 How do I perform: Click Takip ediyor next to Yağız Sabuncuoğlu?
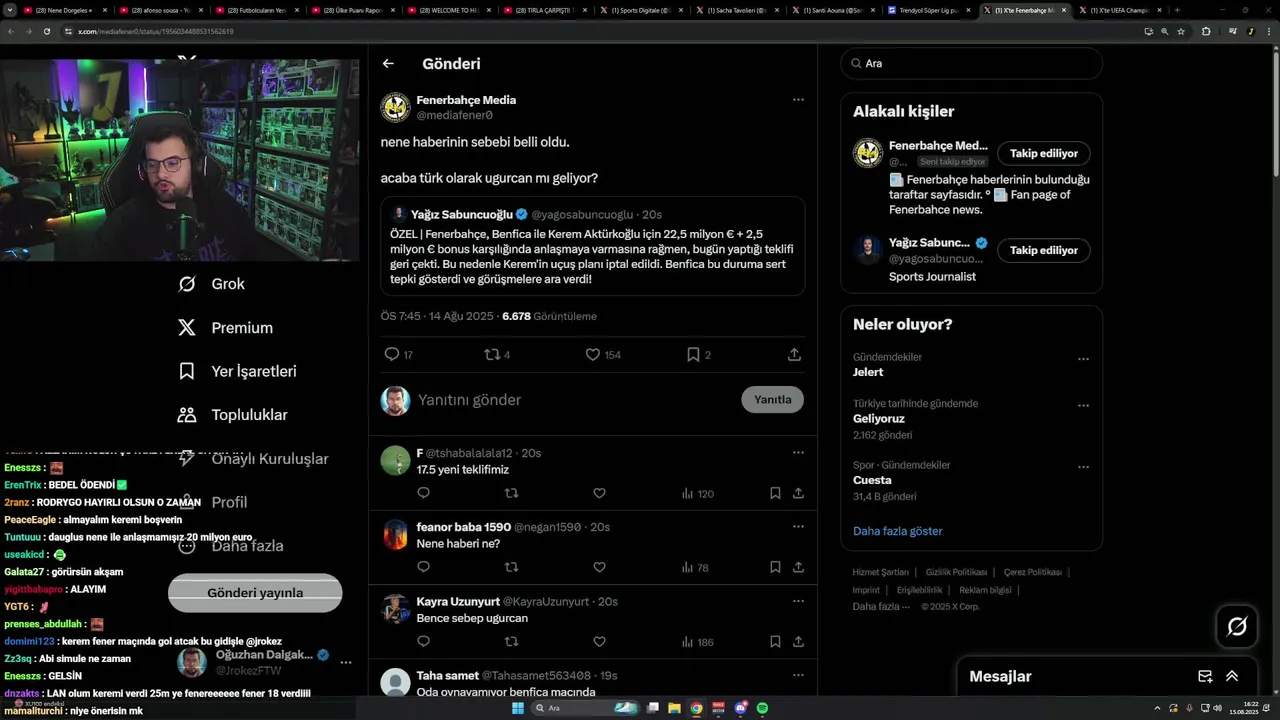(x=1044, y=250)
